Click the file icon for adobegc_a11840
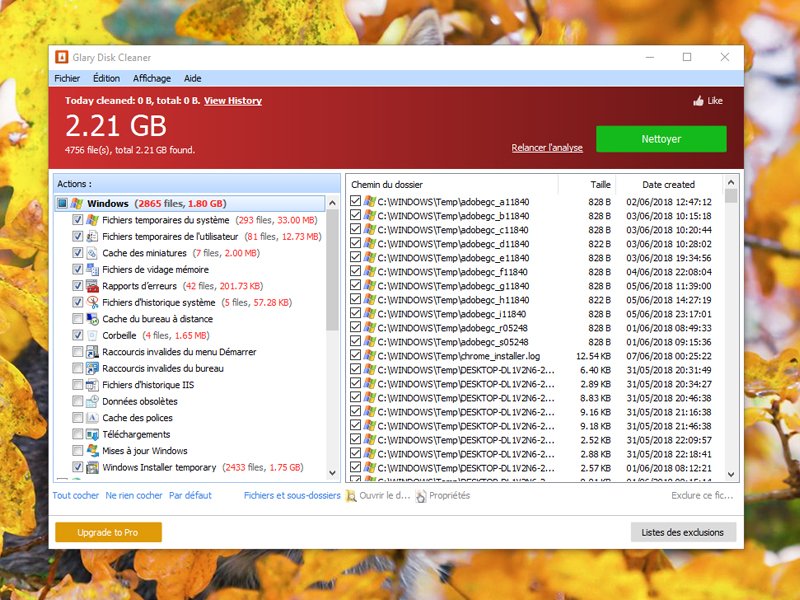This screenshot has height=600, width=800. point(369,202)
